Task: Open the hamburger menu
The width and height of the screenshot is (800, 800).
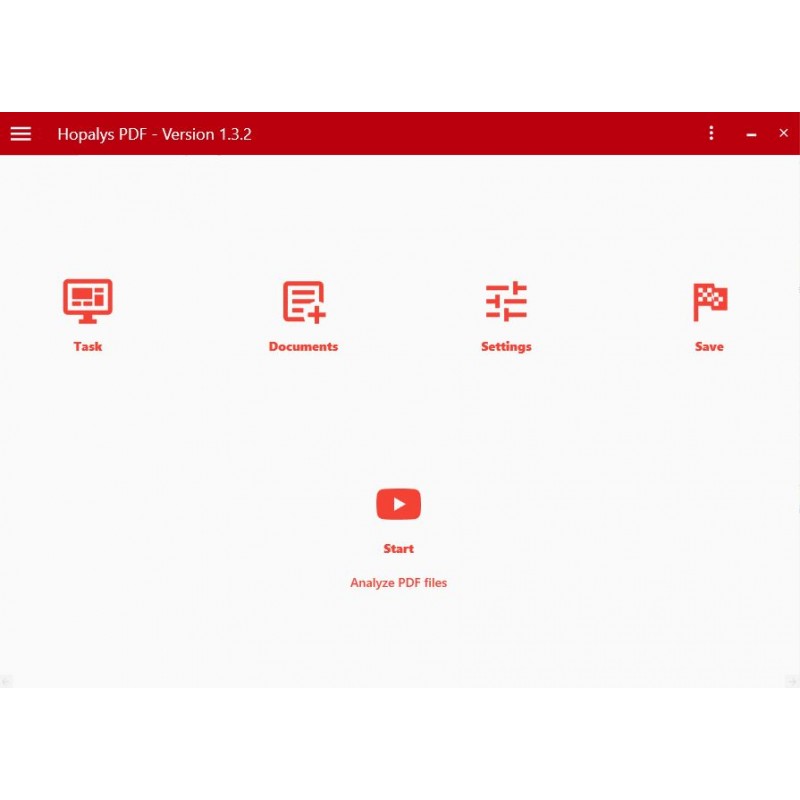Action: (21, 134)
